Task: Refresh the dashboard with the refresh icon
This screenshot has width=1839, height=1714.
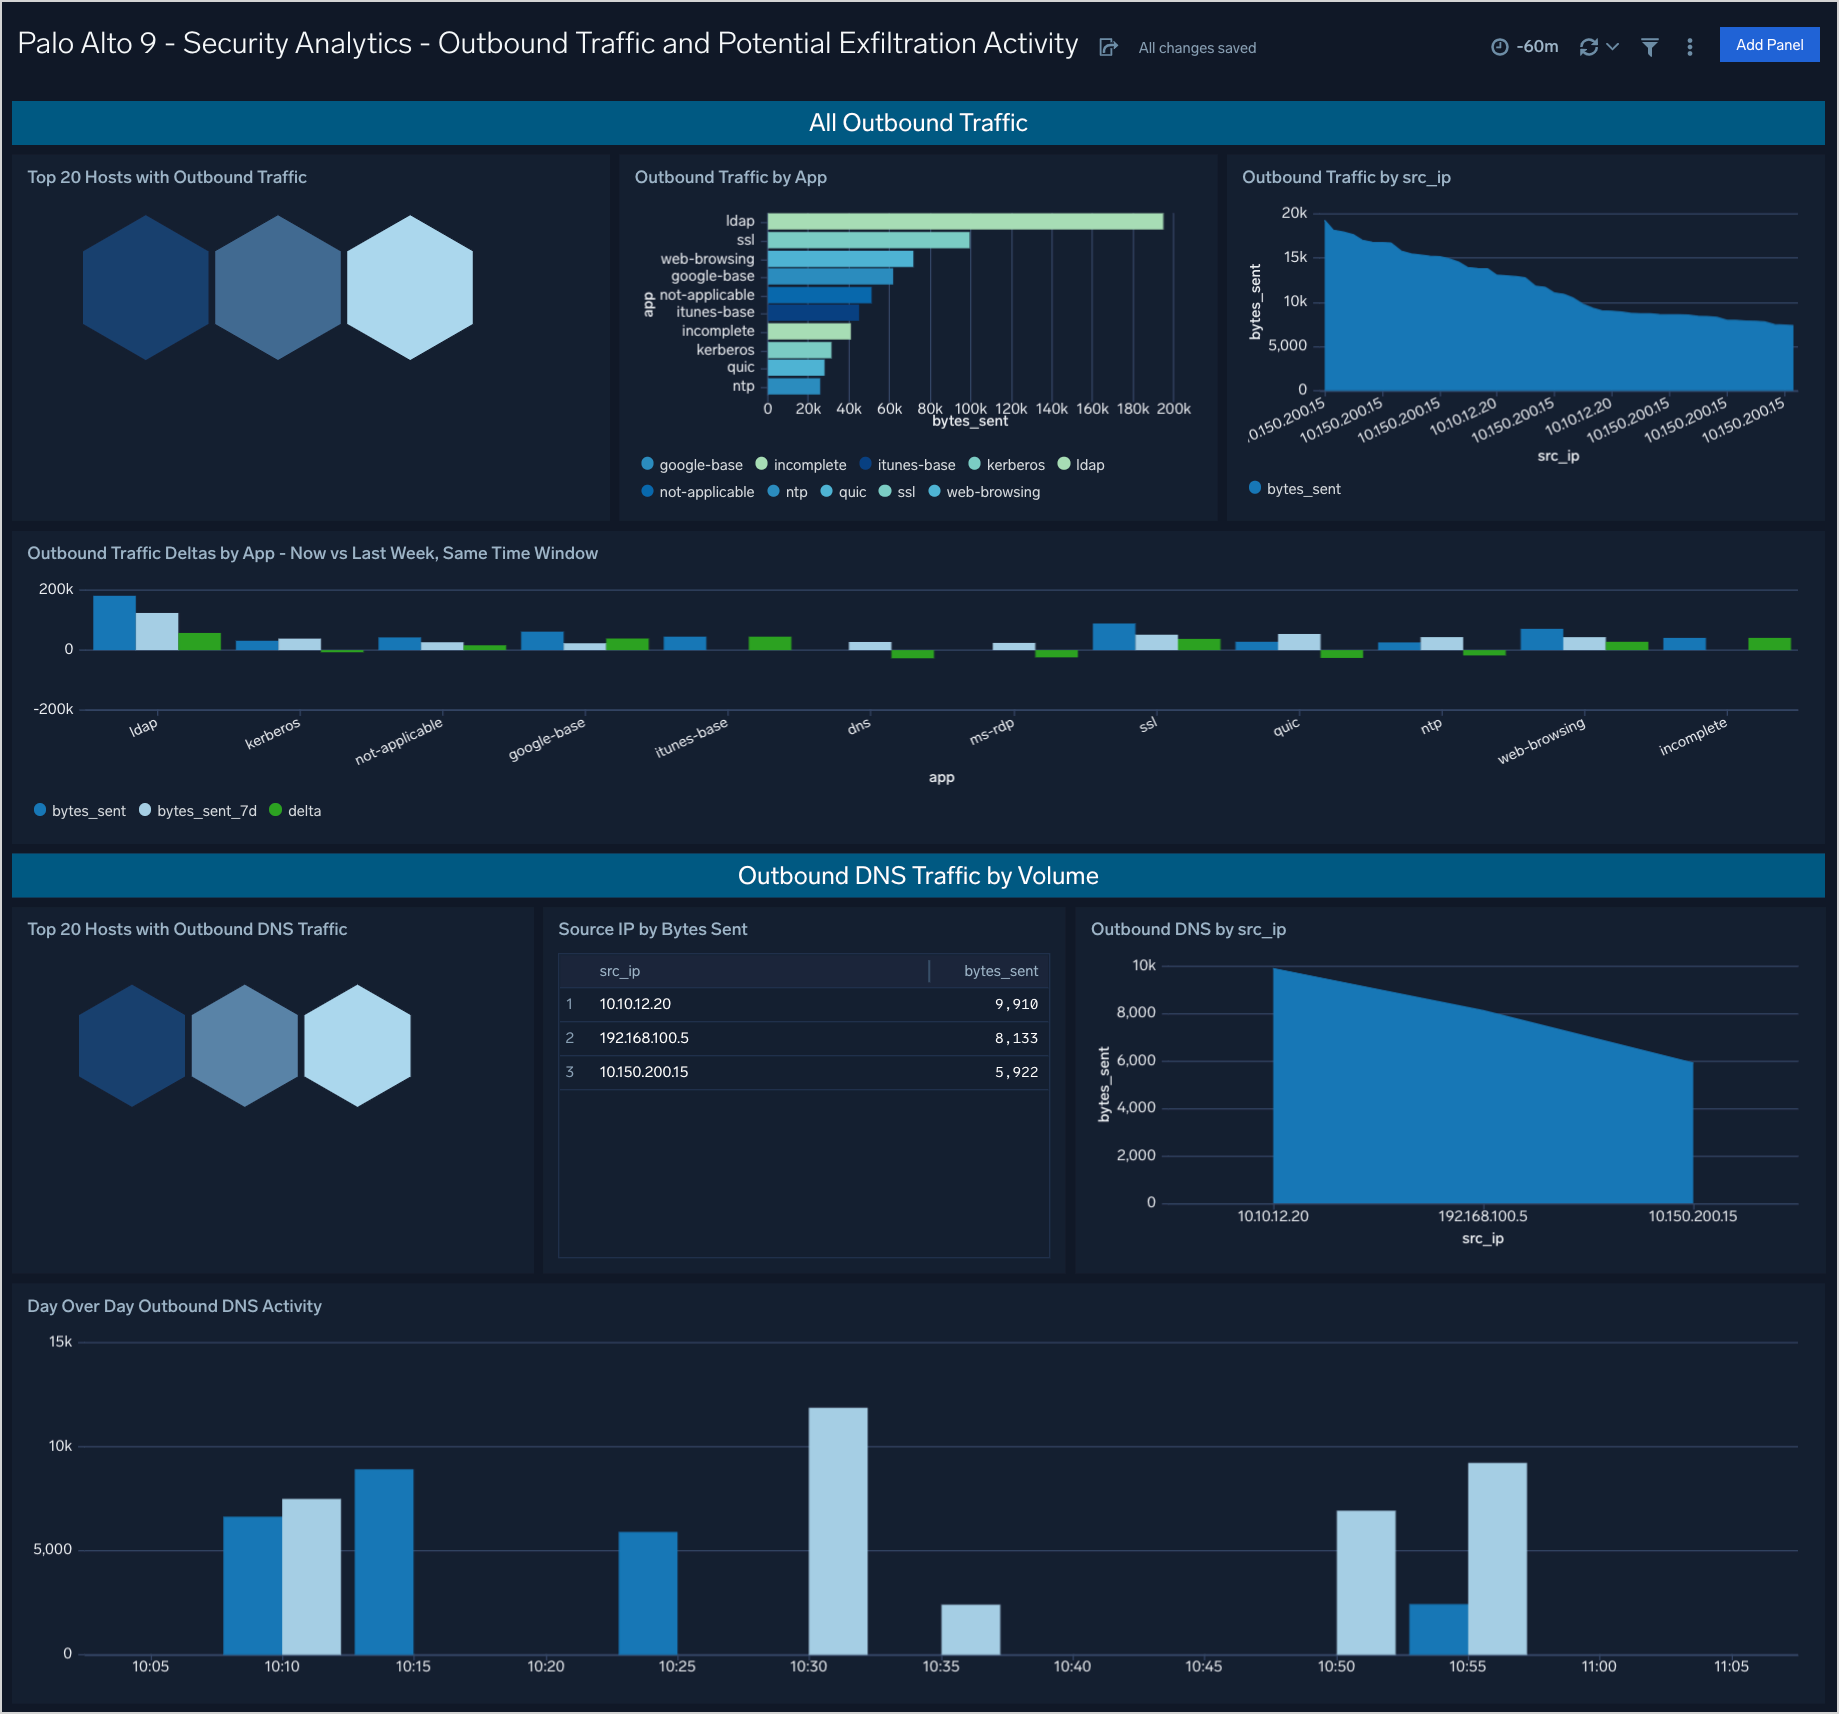Action: pos(1589,46)
